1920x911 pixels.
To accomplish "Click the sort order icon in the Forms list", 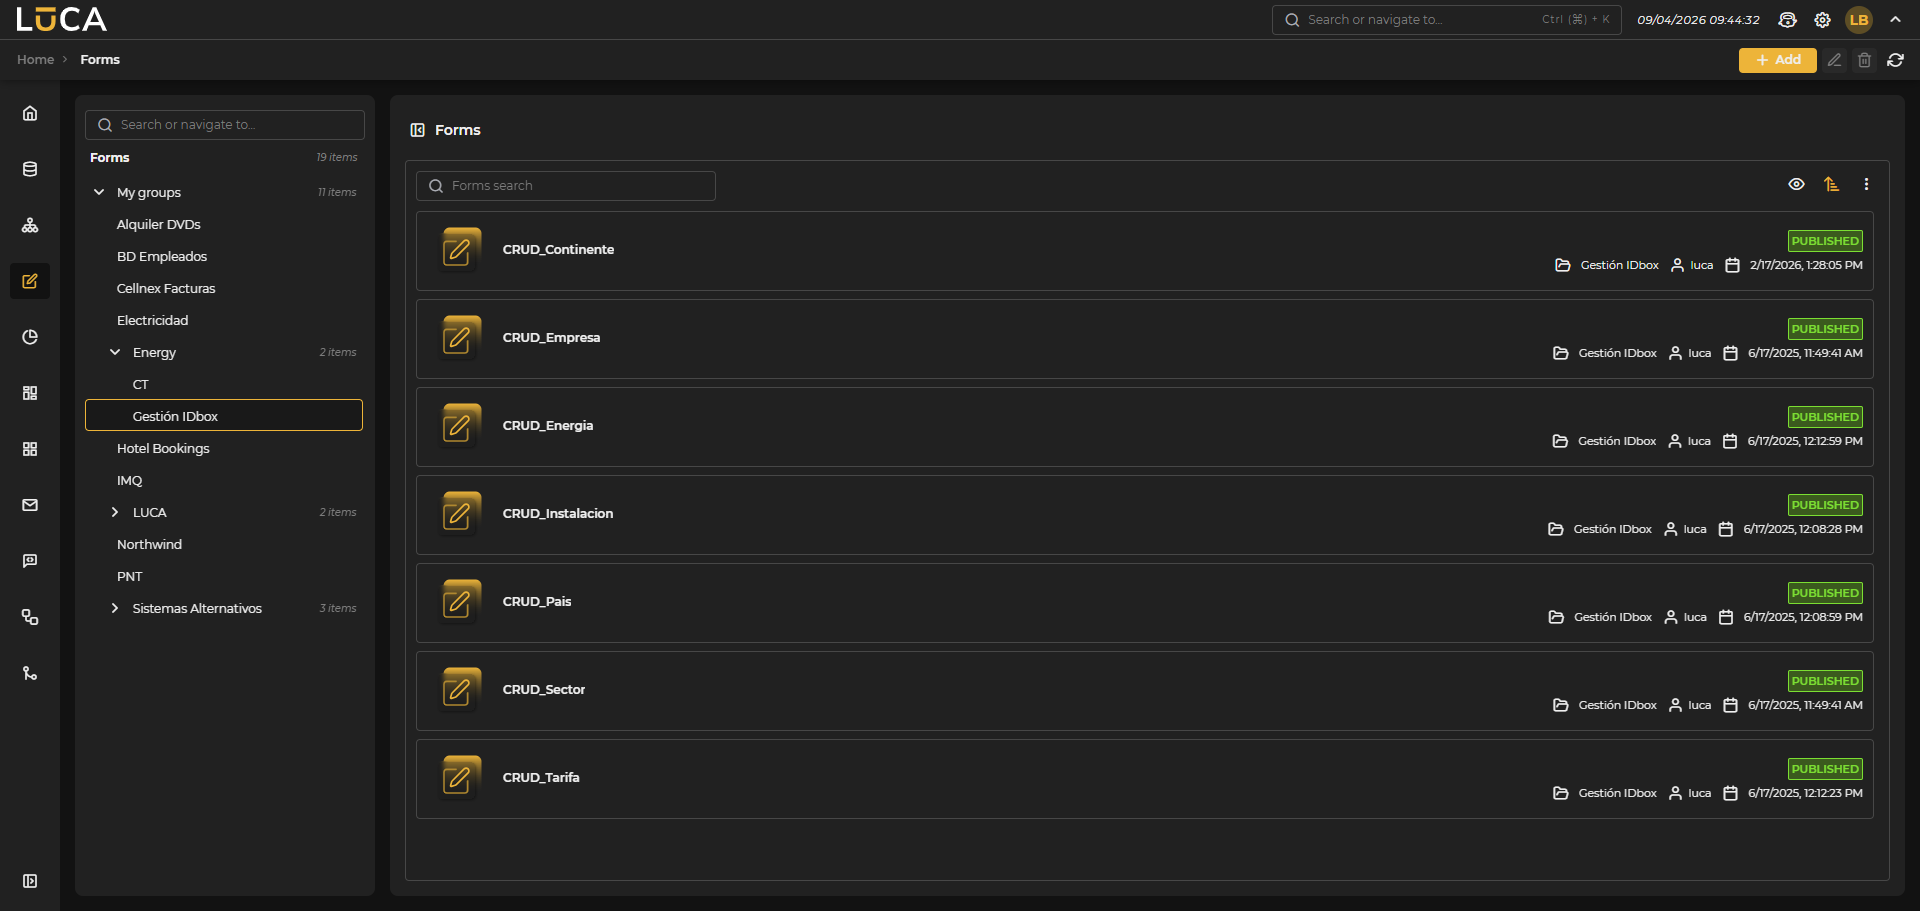I will pyautogui.click(x=1831, y=184).
